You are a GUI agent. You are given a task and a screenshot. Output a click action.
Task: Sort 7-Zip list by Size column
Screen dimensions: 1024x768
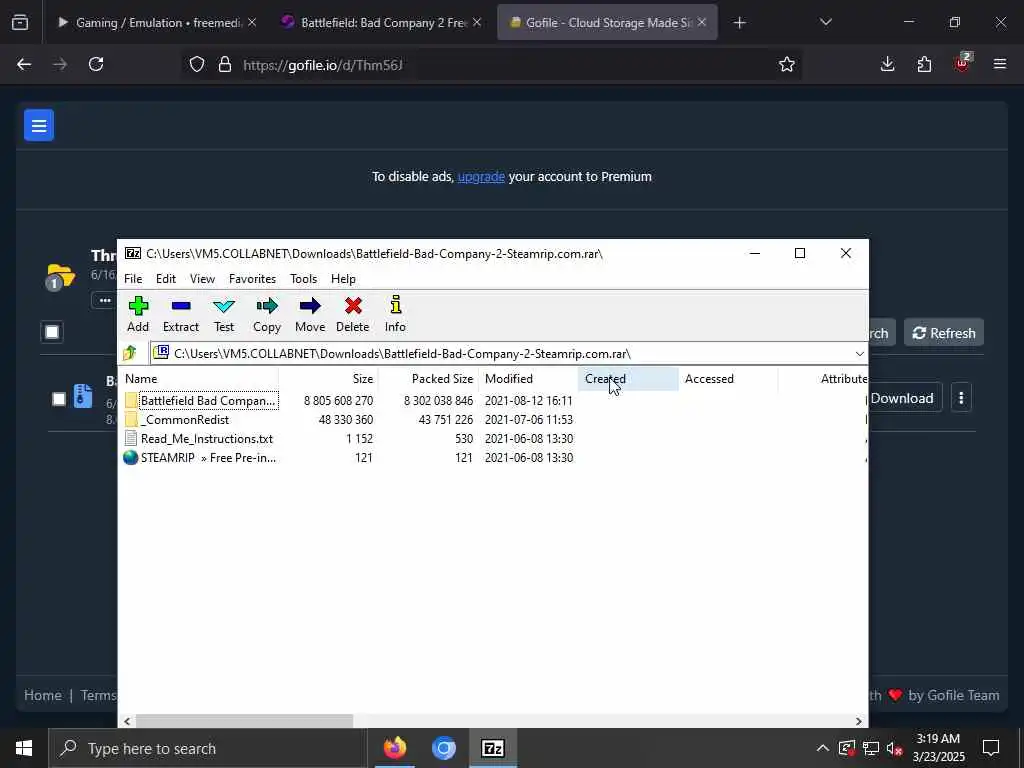click(328, 379)
